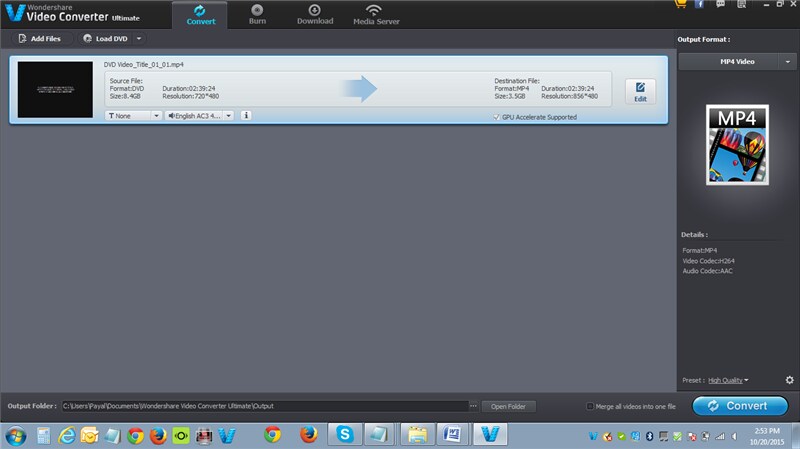Expand the output format dropdown arrow
The width and height of the screenshot is (800, 449).
click(788, 62)
